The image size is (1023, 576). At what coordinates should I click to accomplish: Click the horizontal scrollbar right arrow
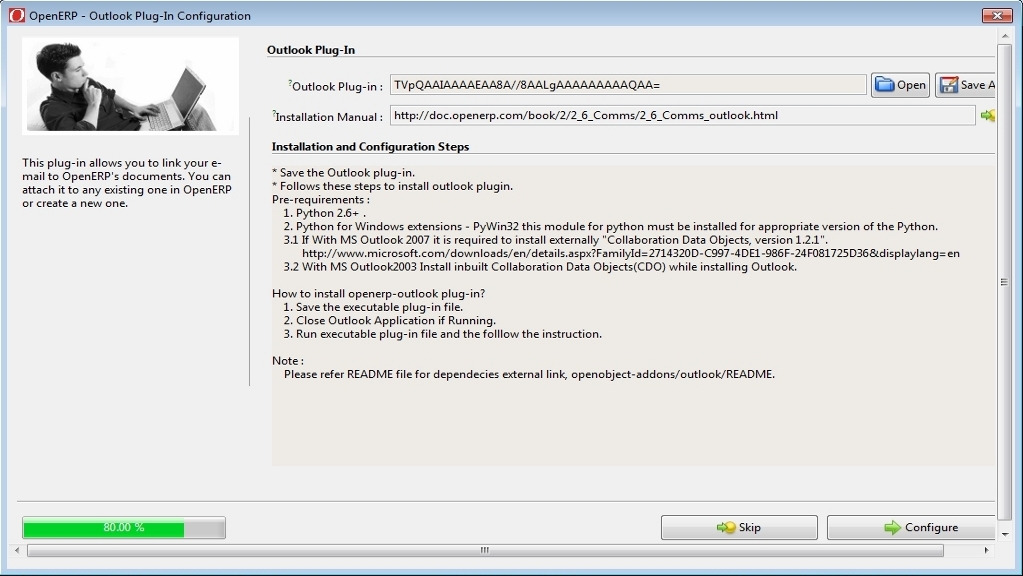(x=987, y=550)
